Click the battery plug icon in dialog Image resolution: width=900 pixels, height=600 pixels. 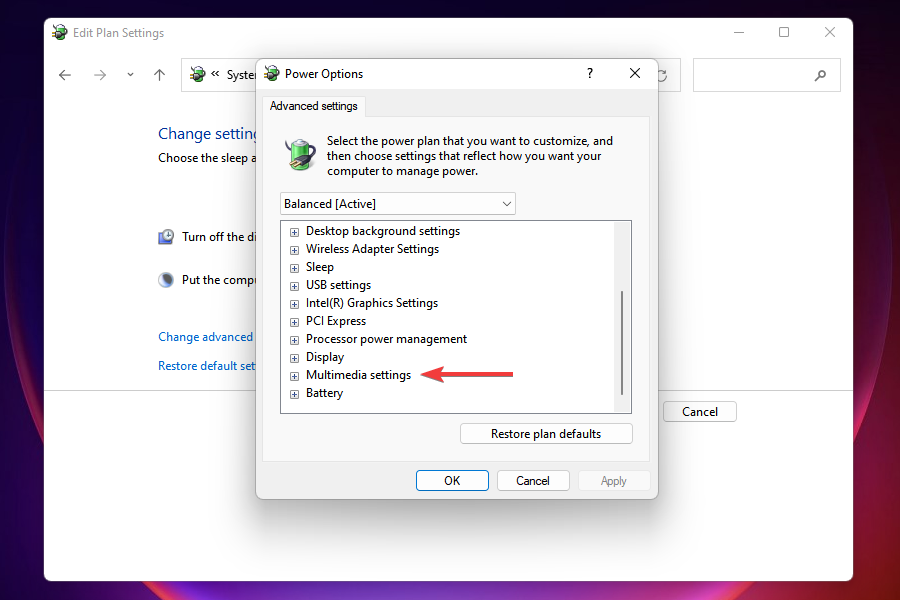coord(300,155)
